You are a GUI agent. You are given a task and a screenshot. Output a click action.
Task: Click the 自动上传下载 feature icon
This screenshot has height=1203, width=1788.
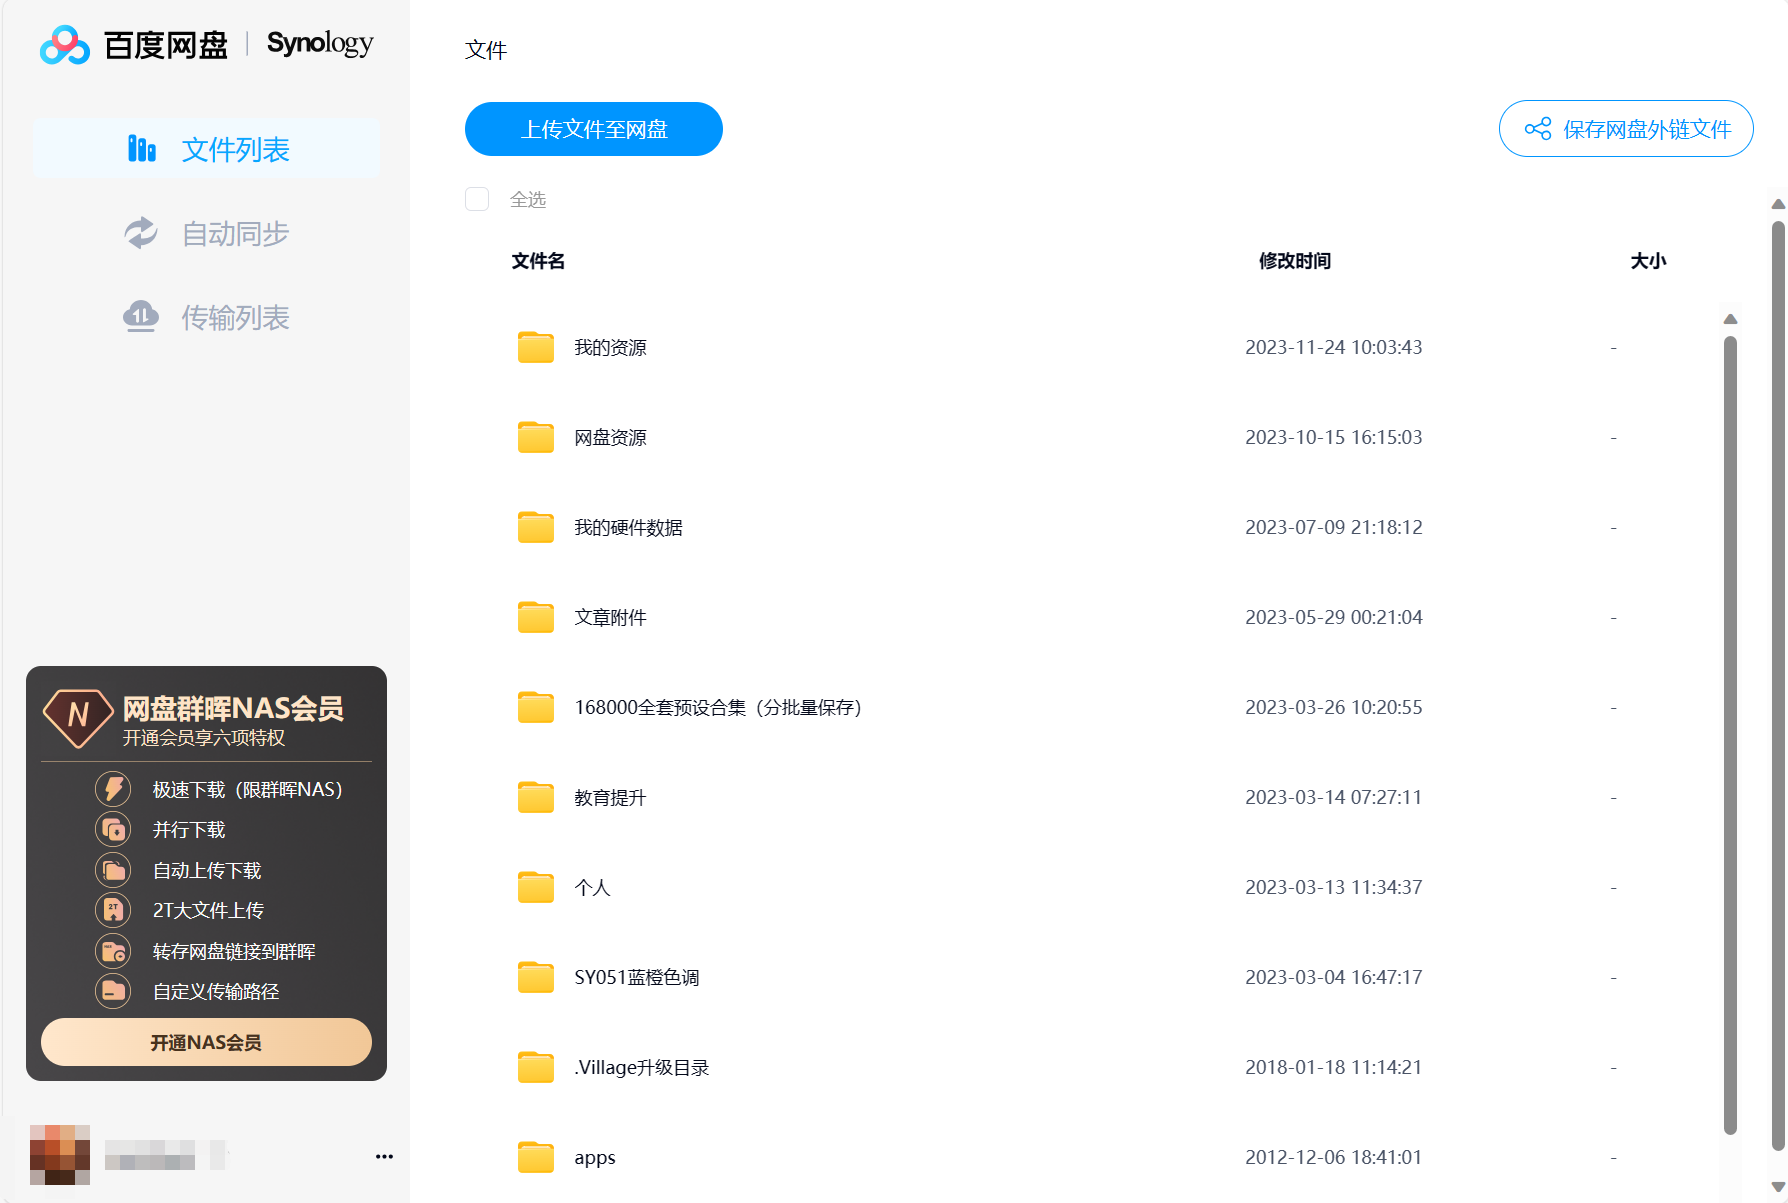click(113, 870)
